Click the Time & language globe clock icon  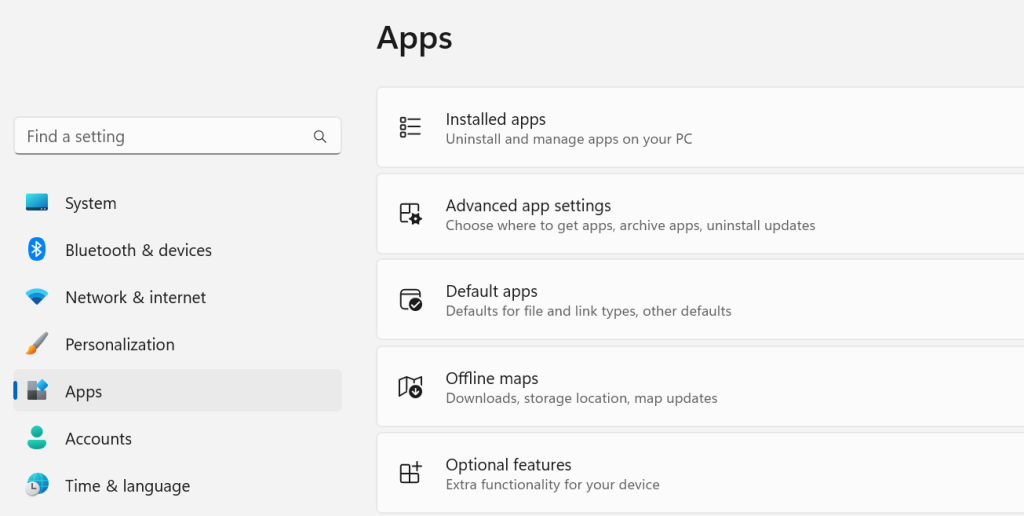[37, 486]
